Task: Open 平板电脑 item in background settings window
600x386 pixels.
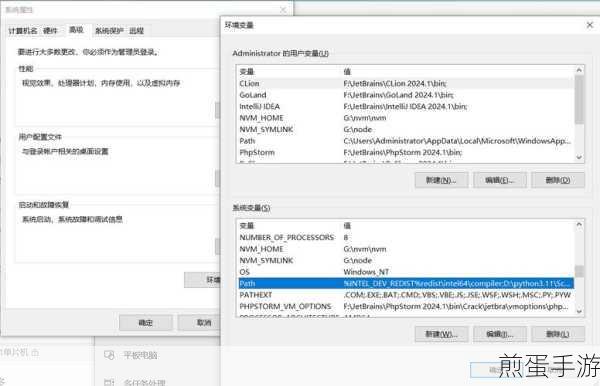Action: [131, 355]
